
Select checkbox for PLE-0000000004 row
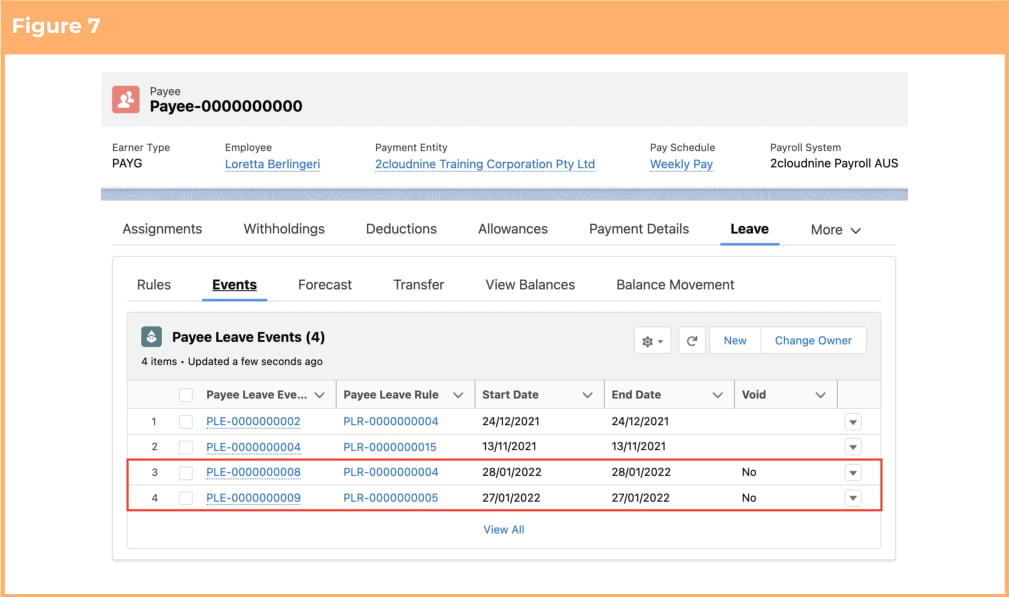[186, 447]
